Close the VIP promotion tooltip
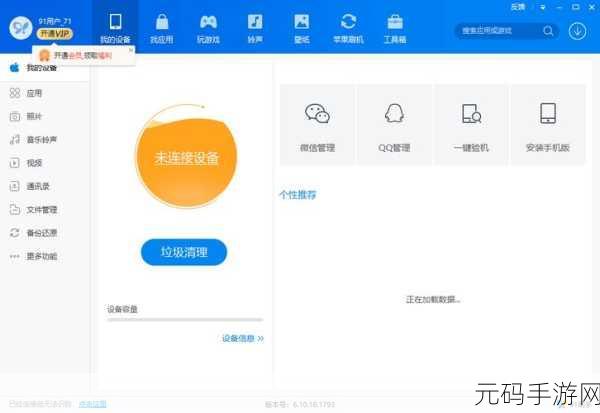This screenshot has height=413, width=600. click(131, 50)
